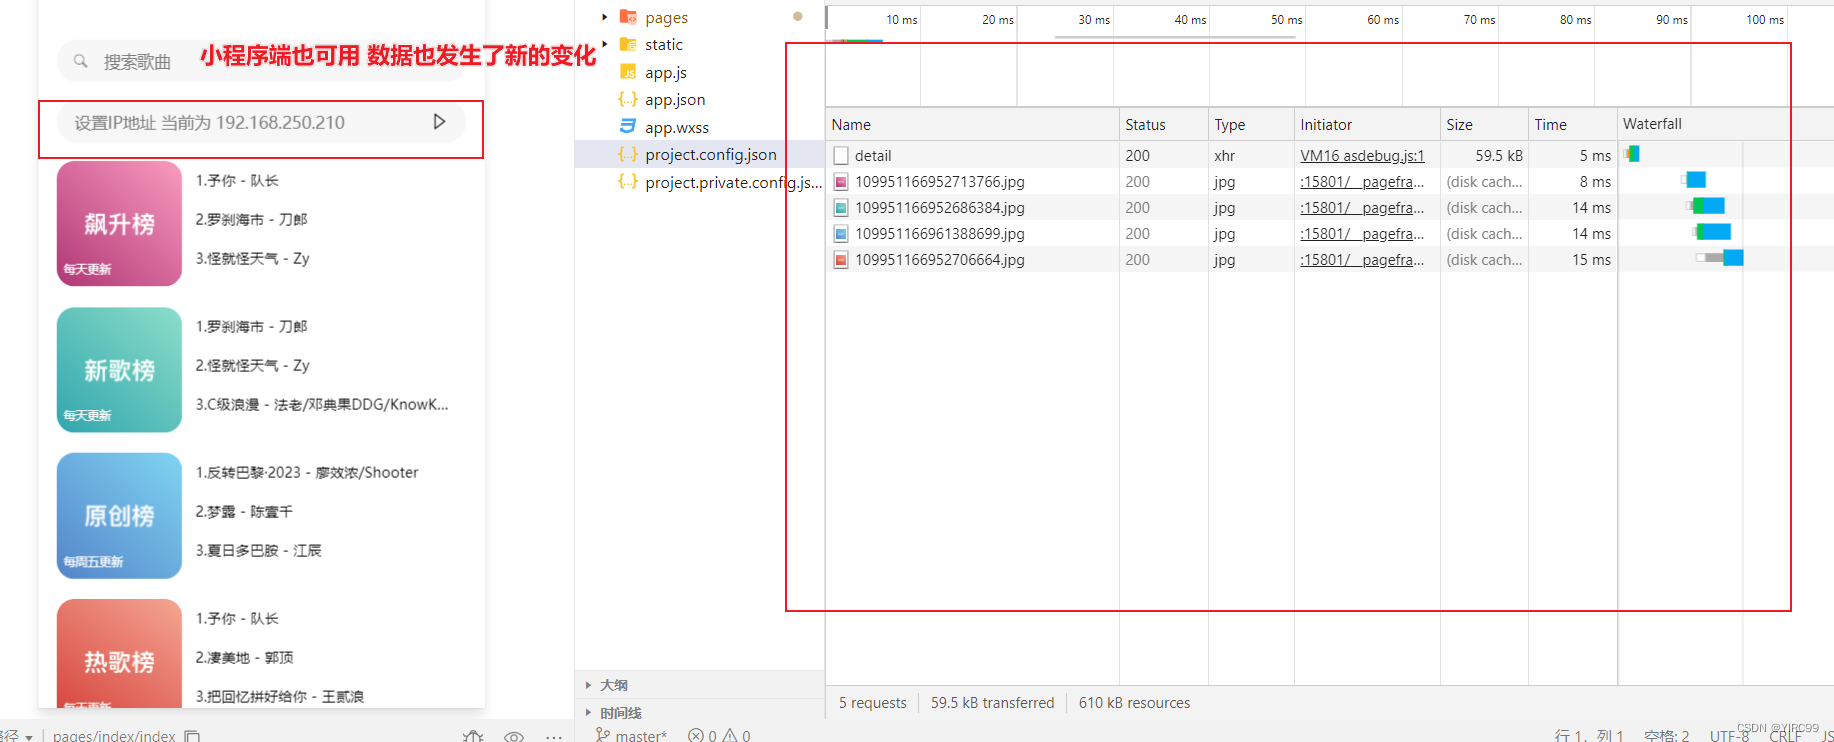
Task: Click the eye preview icon in bottom bar
Action: [x=514, y=736]
